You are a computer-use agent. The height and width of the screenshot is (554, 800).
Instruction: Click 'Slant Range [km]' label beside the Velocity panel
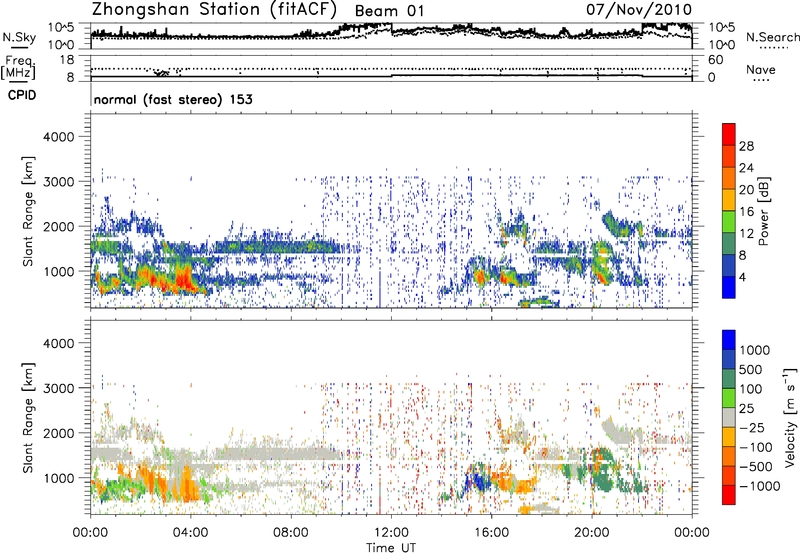28,417
